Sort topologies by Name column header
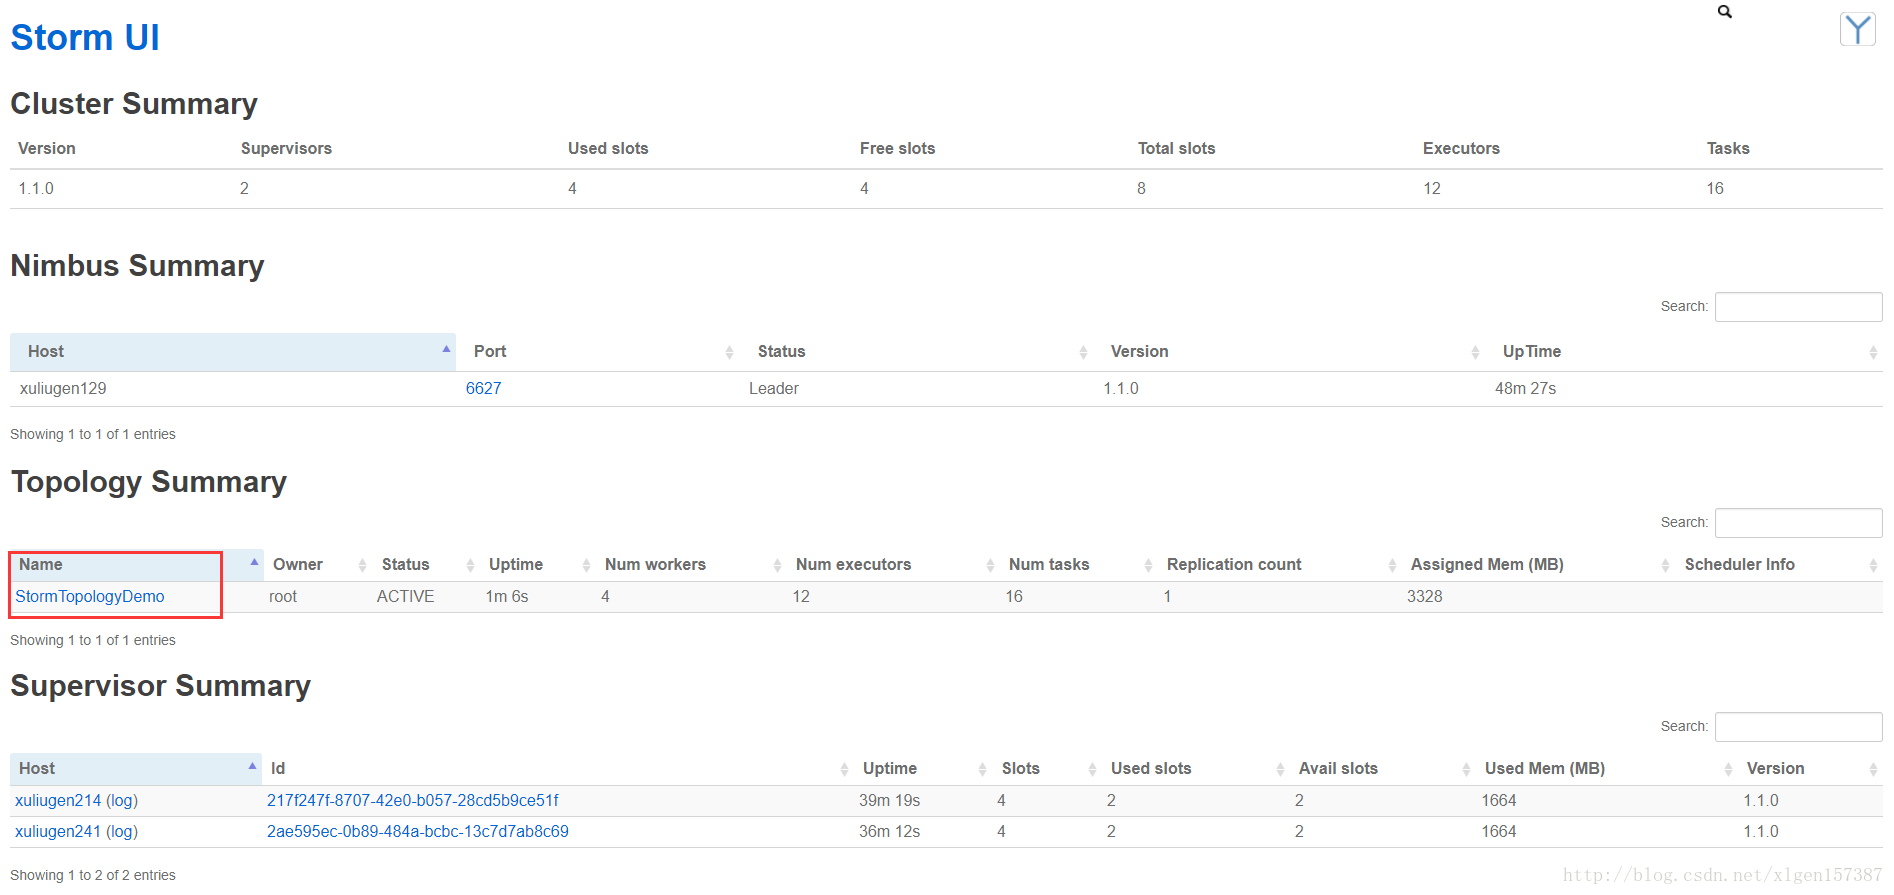This screenshot has width=1894, height=895. click(x=41, y=565)
